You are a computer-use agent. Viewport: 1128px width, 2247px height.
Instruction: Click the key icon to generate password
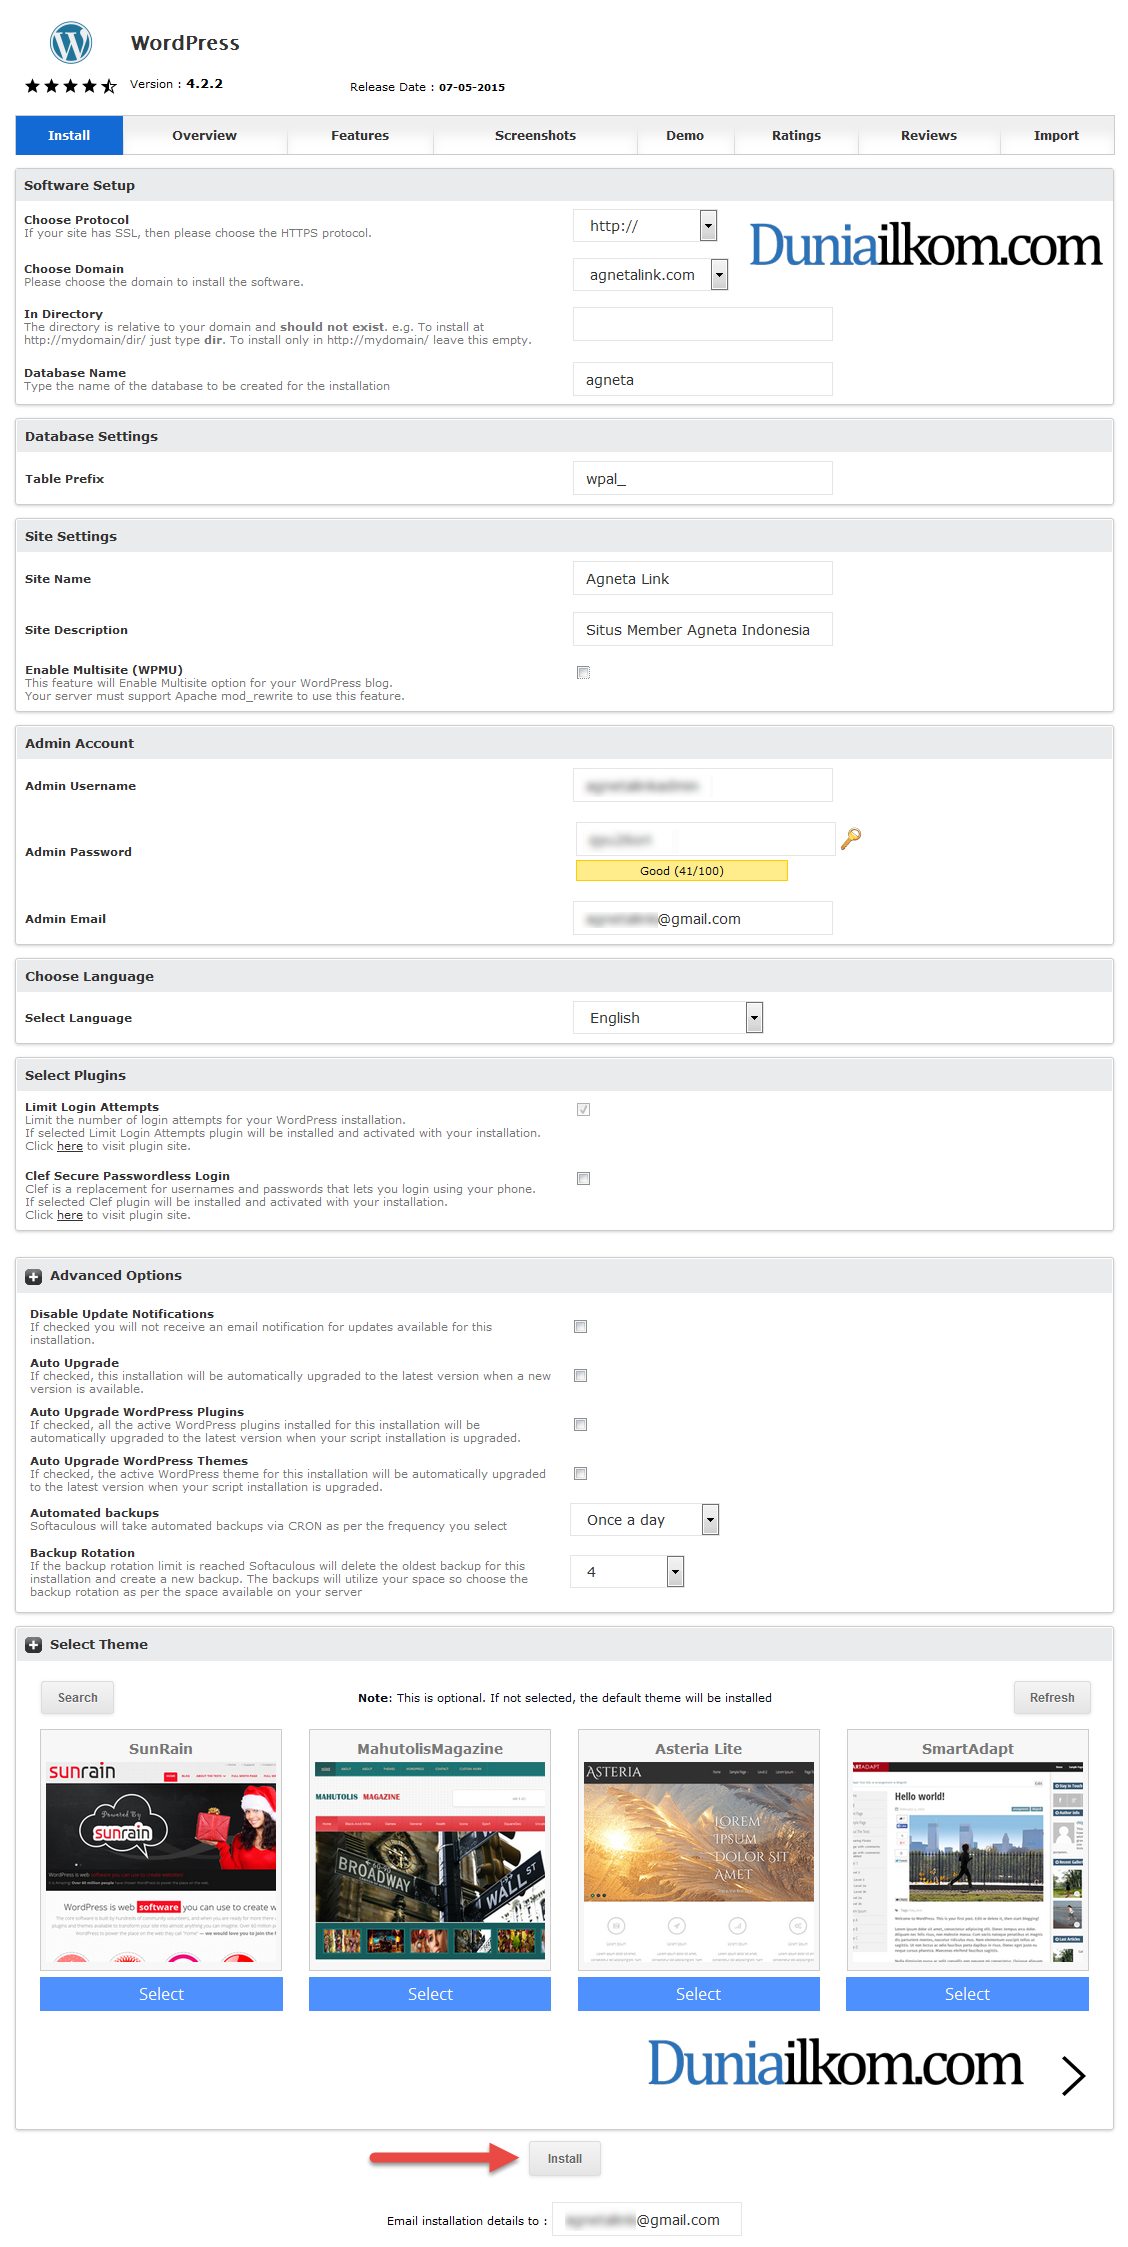pyautogui.click(x=851, y=839)
